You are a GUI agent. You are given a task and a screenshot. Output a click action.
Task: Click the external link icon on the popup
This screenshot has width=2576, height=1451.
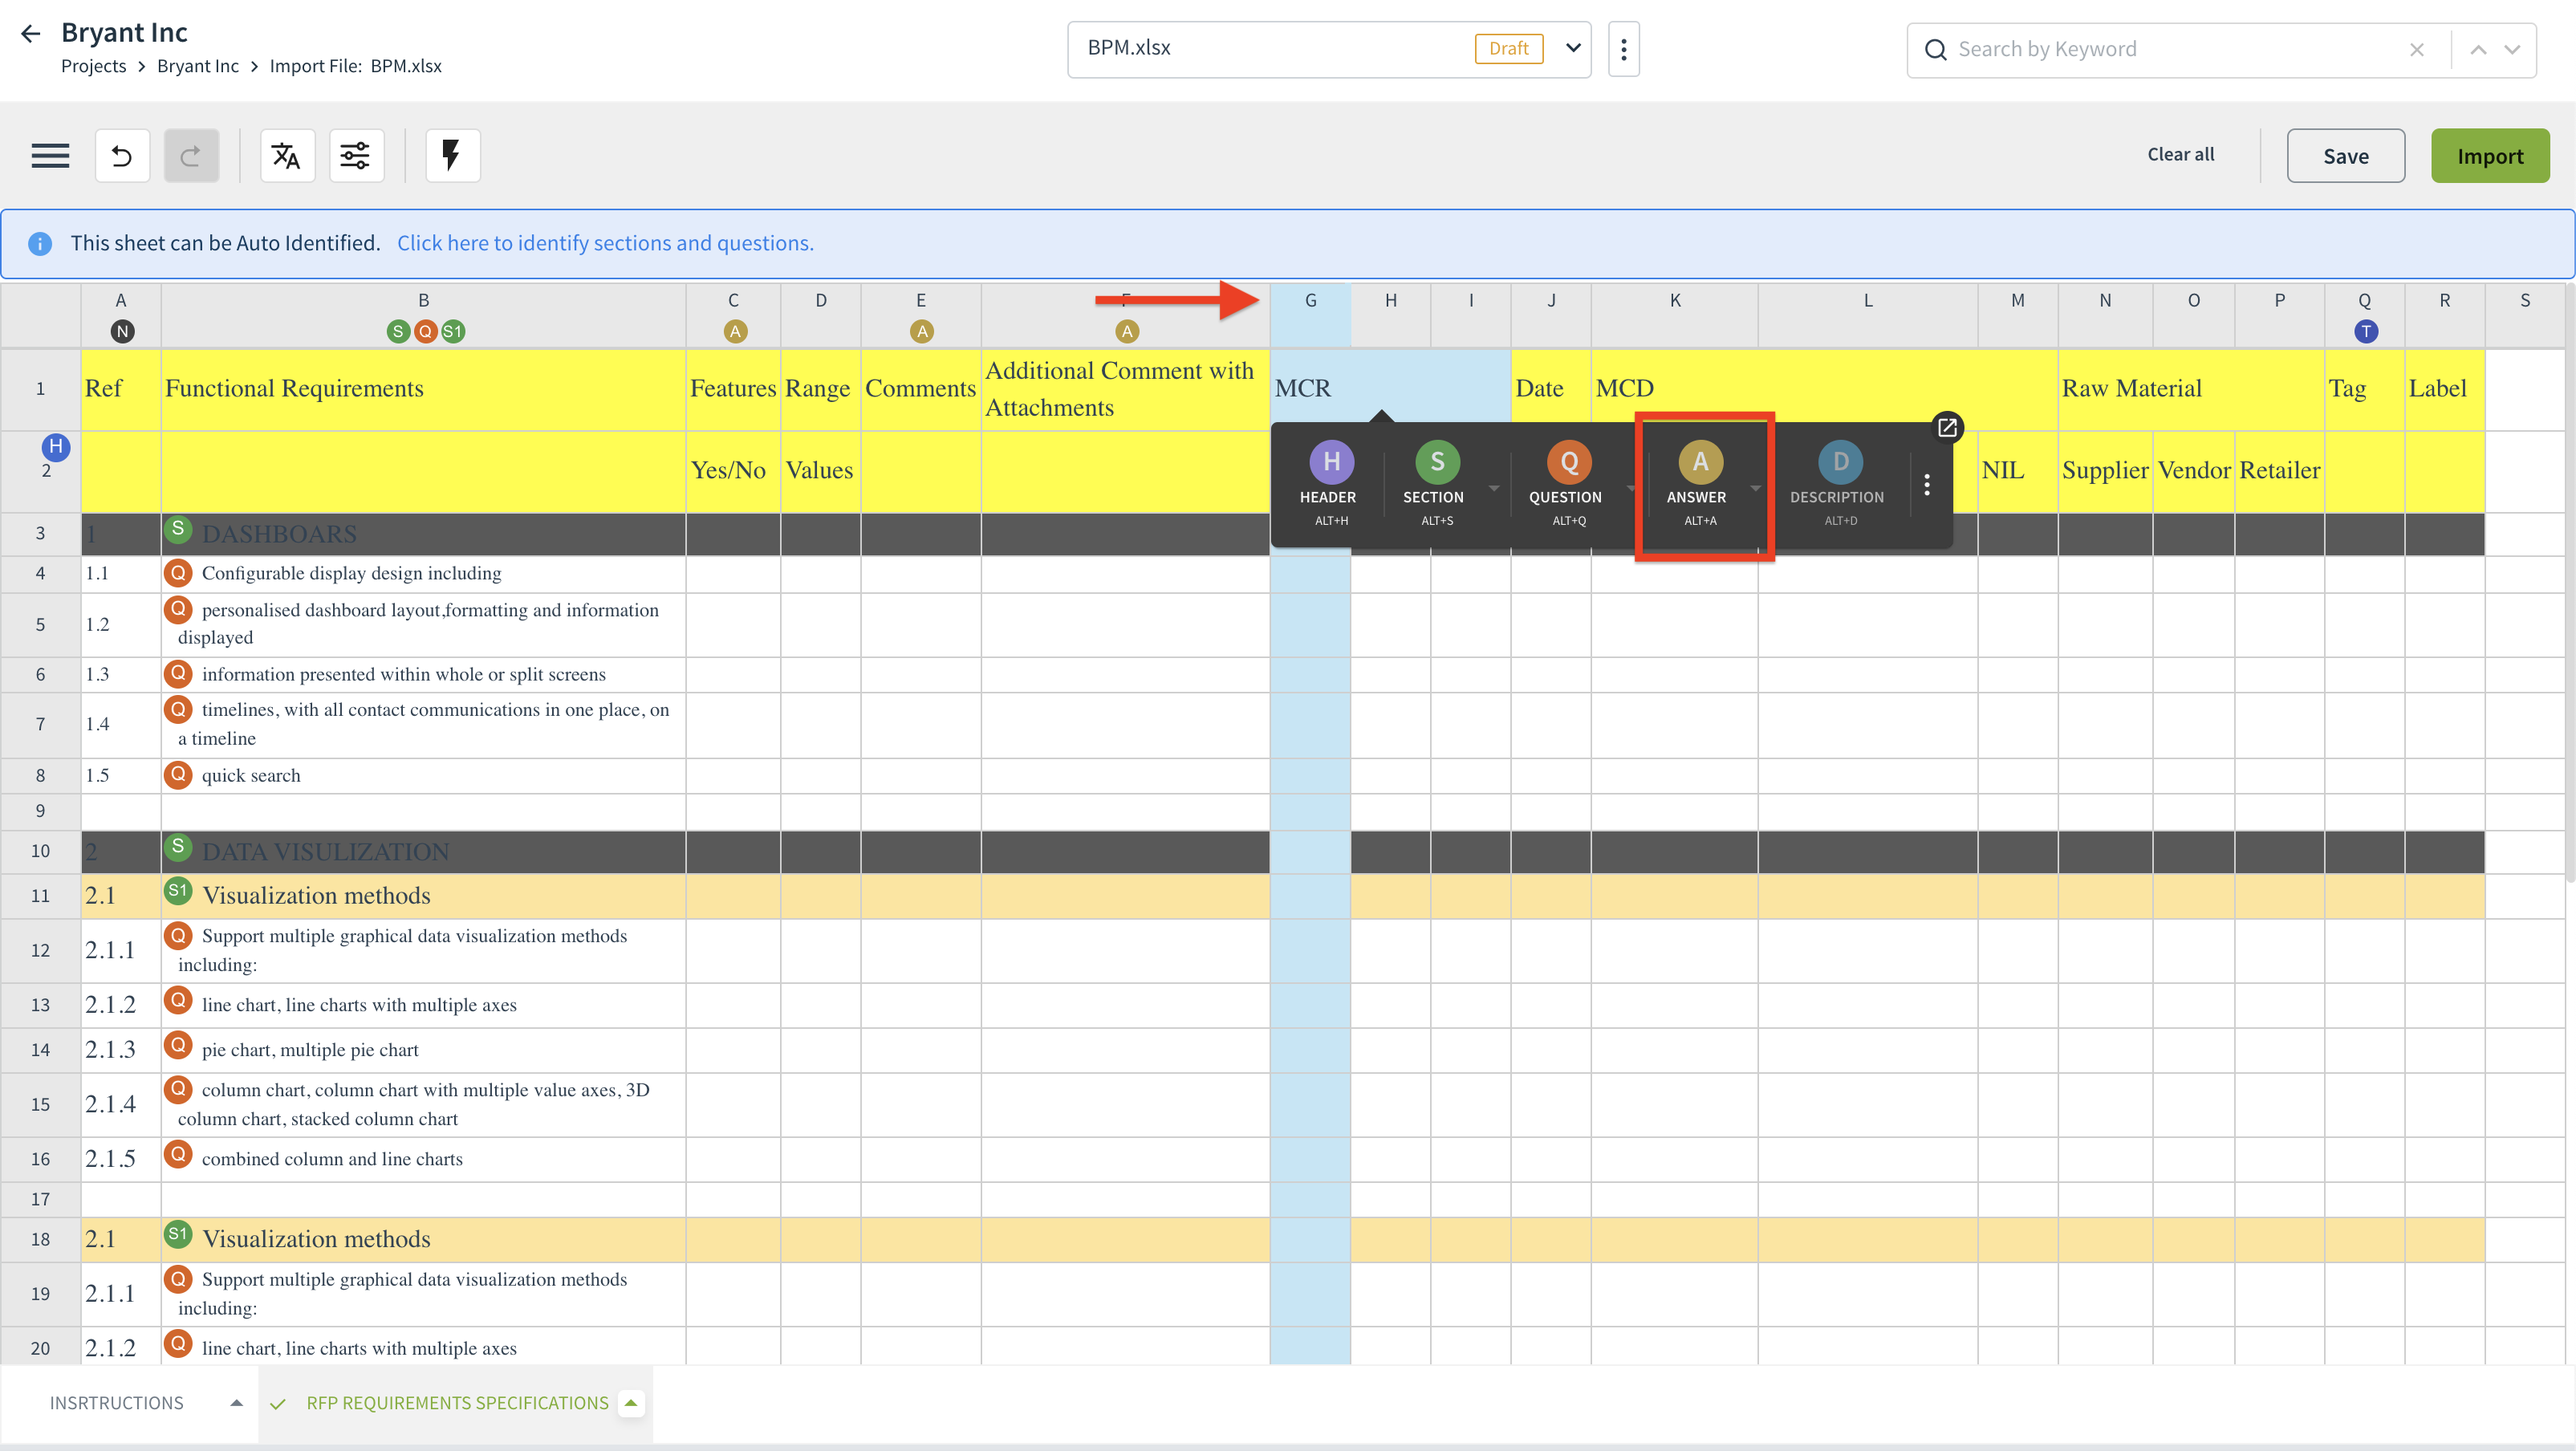1948,427
